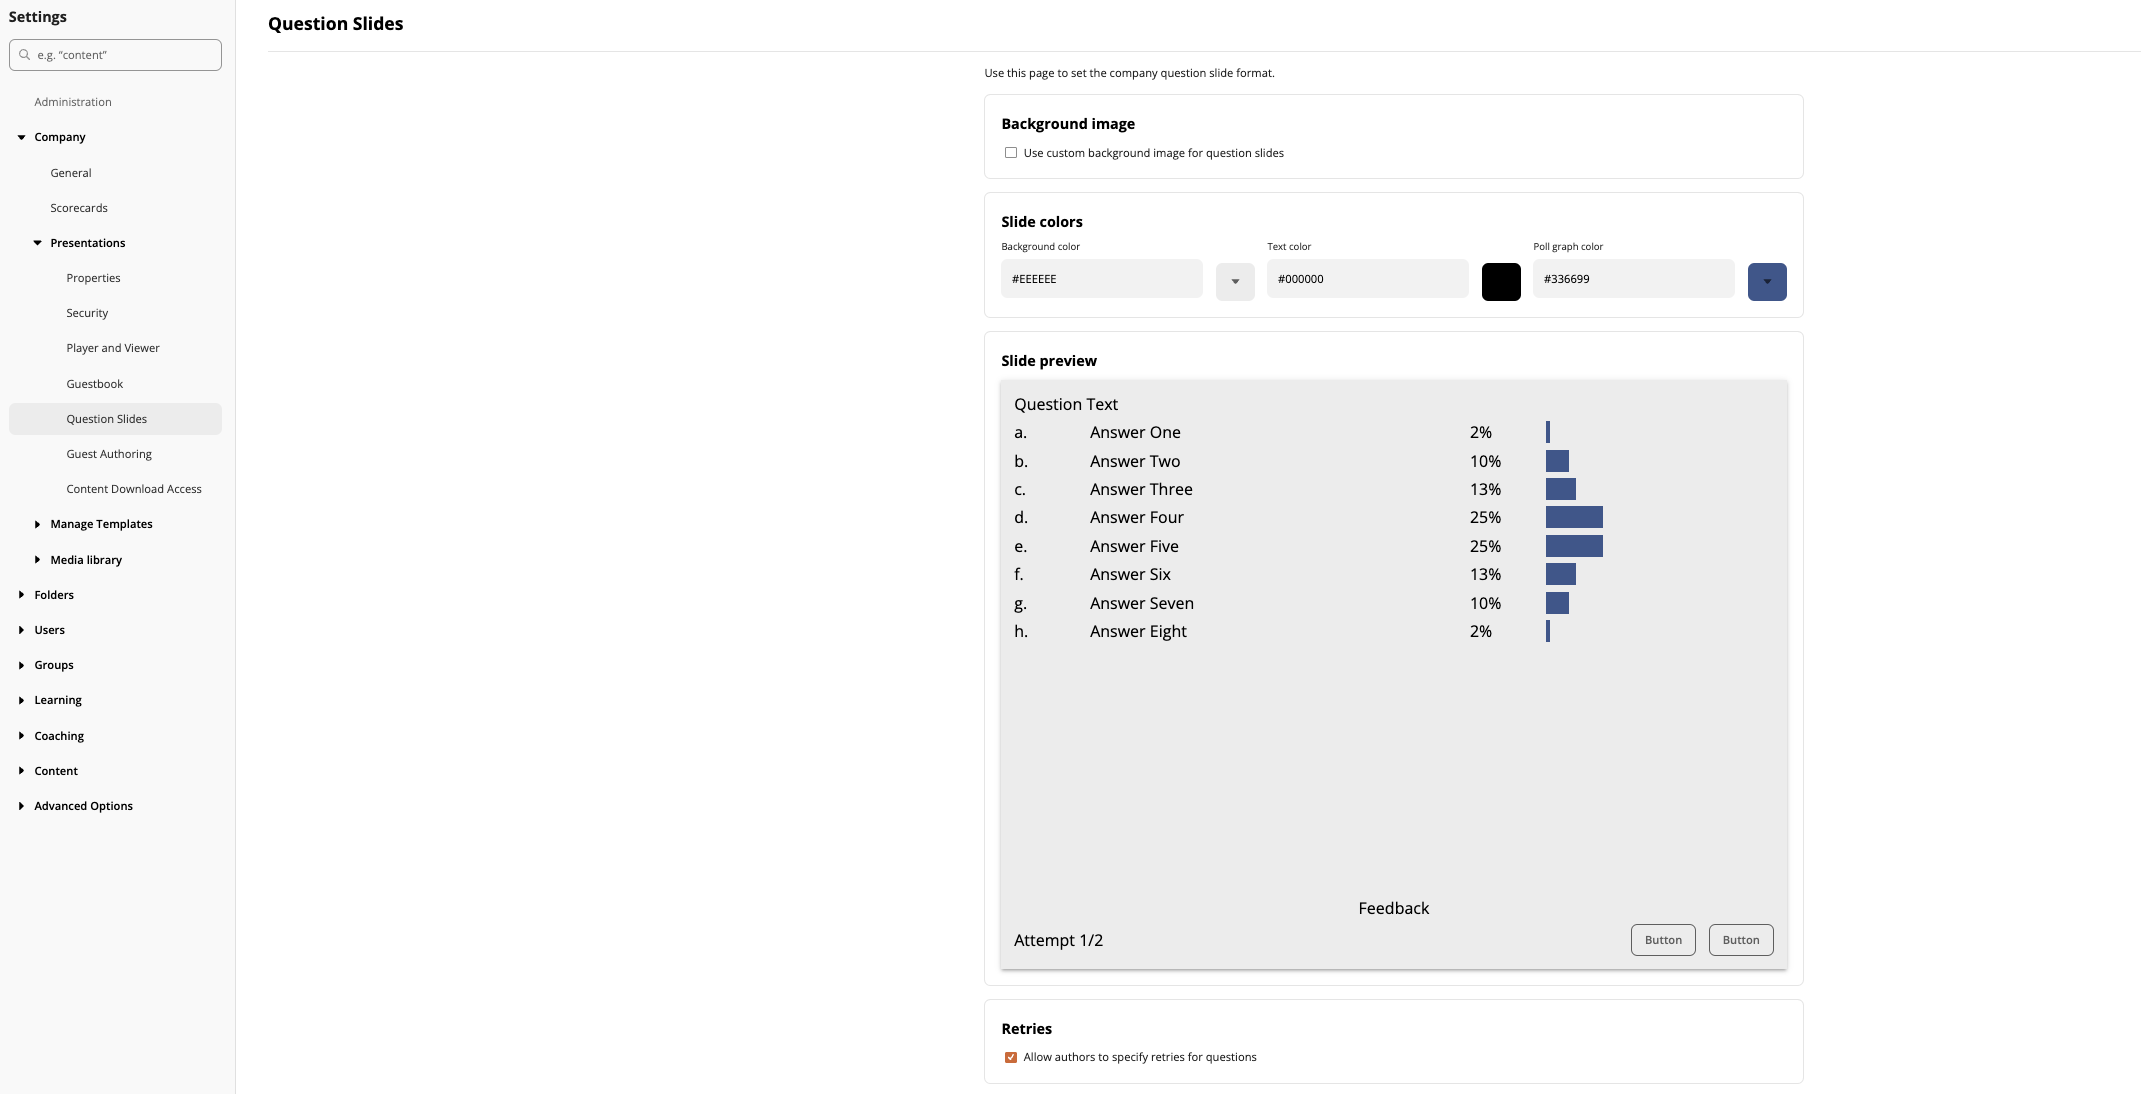
Task: Open the background color picker dropdown
Action: point(1235,281)
